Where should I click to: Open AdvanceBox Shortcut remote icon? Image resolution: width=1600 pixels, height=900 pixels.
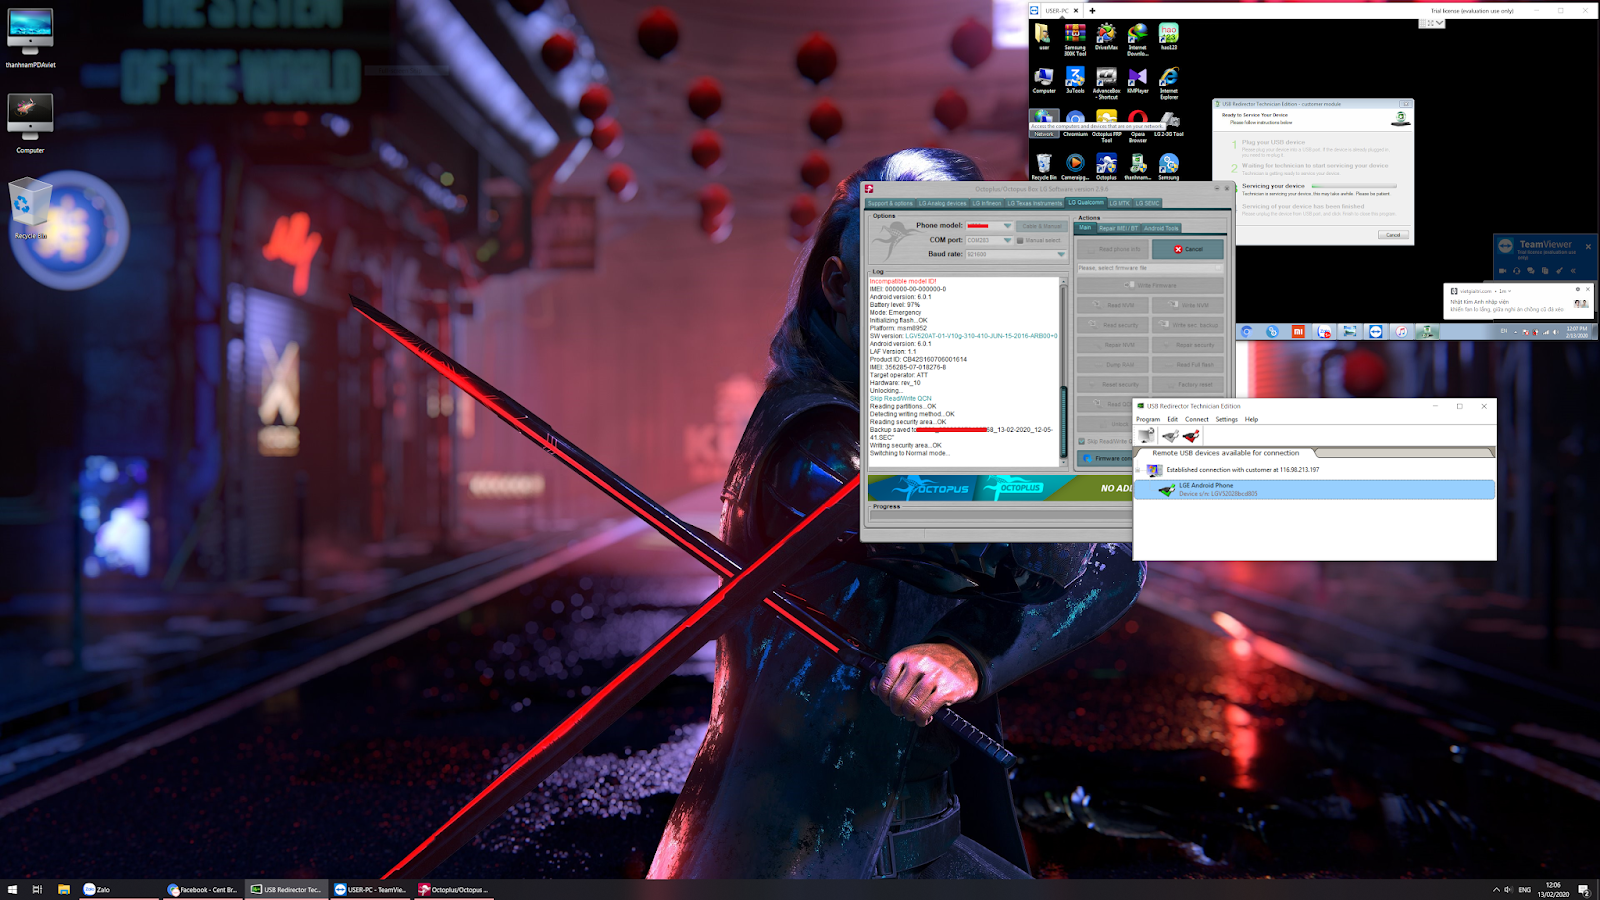click(1106, 83)
